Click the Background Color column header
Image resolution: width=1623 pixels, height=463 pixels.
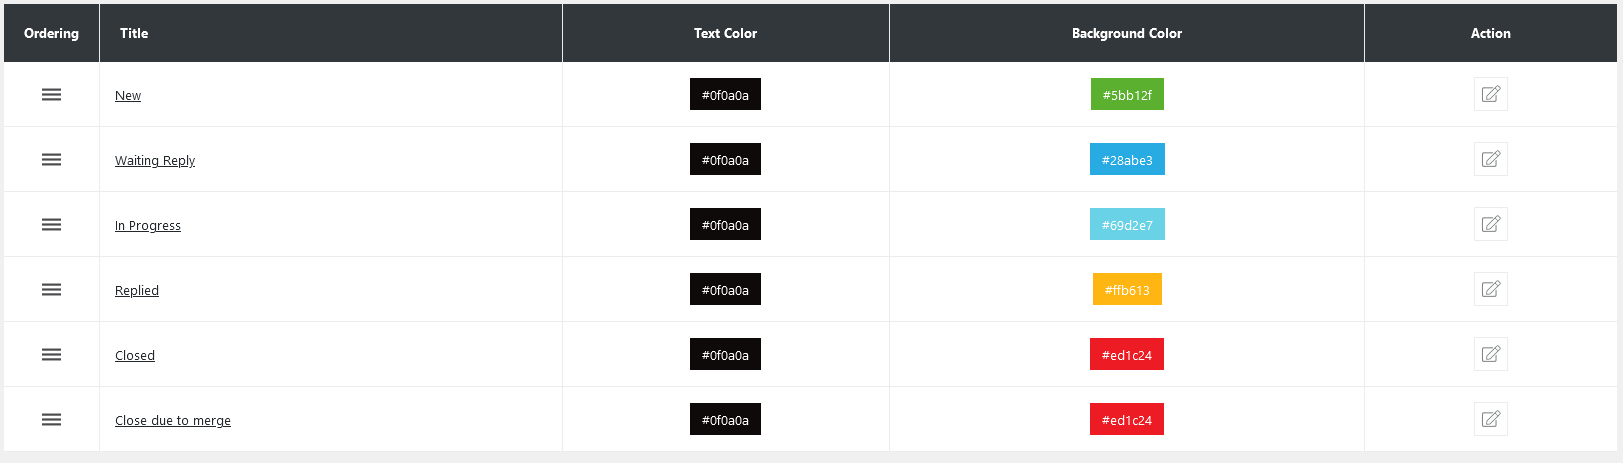(1126, 33)
